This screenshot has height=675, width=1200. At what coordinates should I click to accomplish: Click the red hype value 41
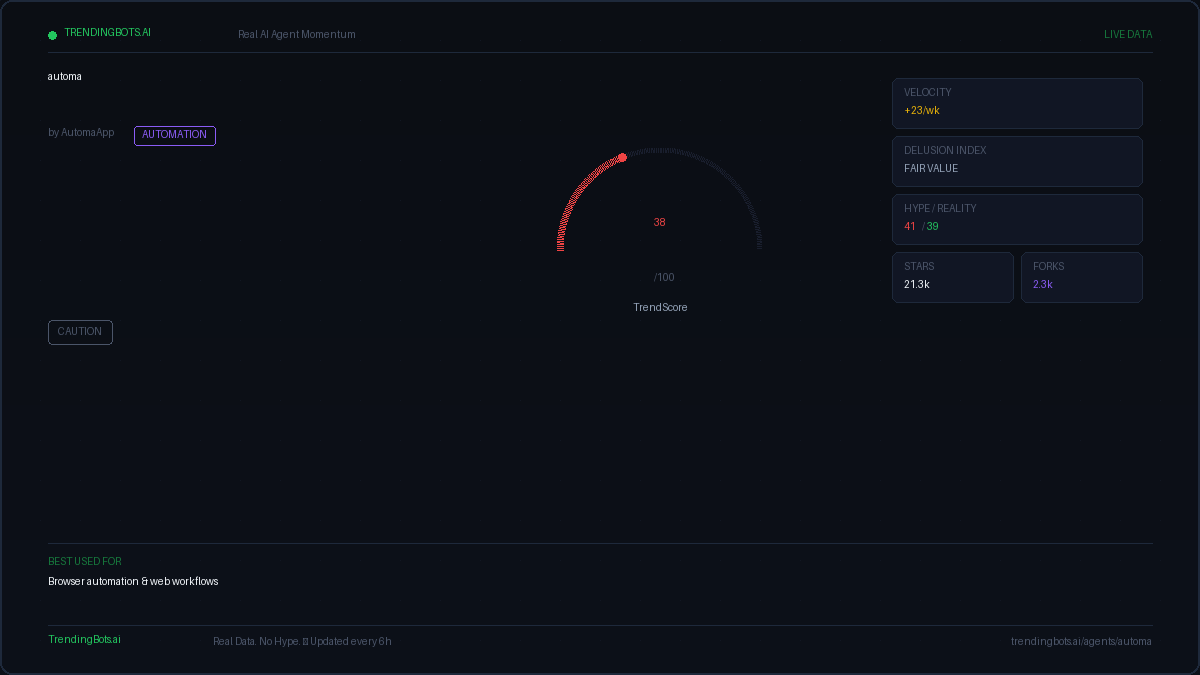910,227
